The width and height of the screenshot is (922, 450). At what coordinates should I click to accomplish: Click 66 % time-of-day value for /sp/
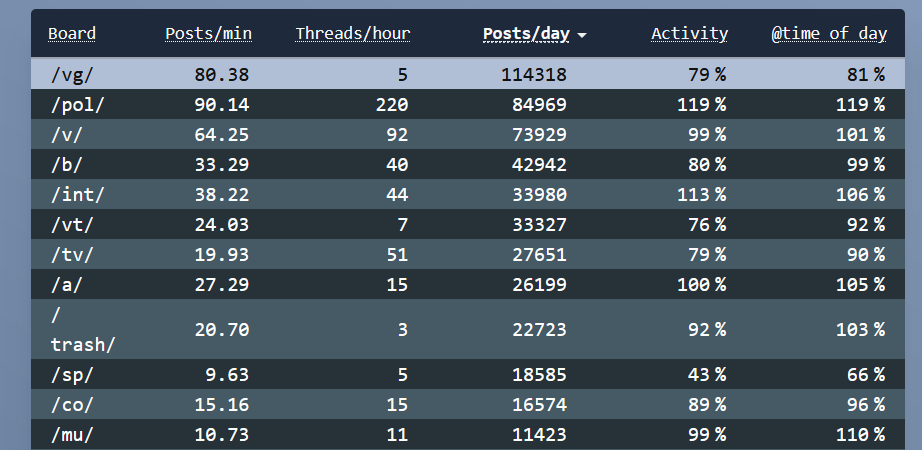[x=866, y=375]
